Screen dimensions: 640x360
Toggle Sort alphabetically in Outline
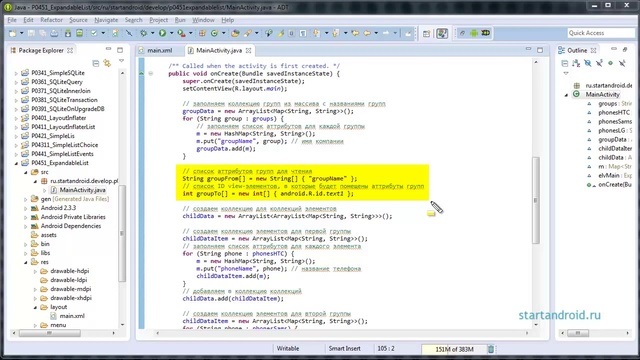click(x=576, y=63)
